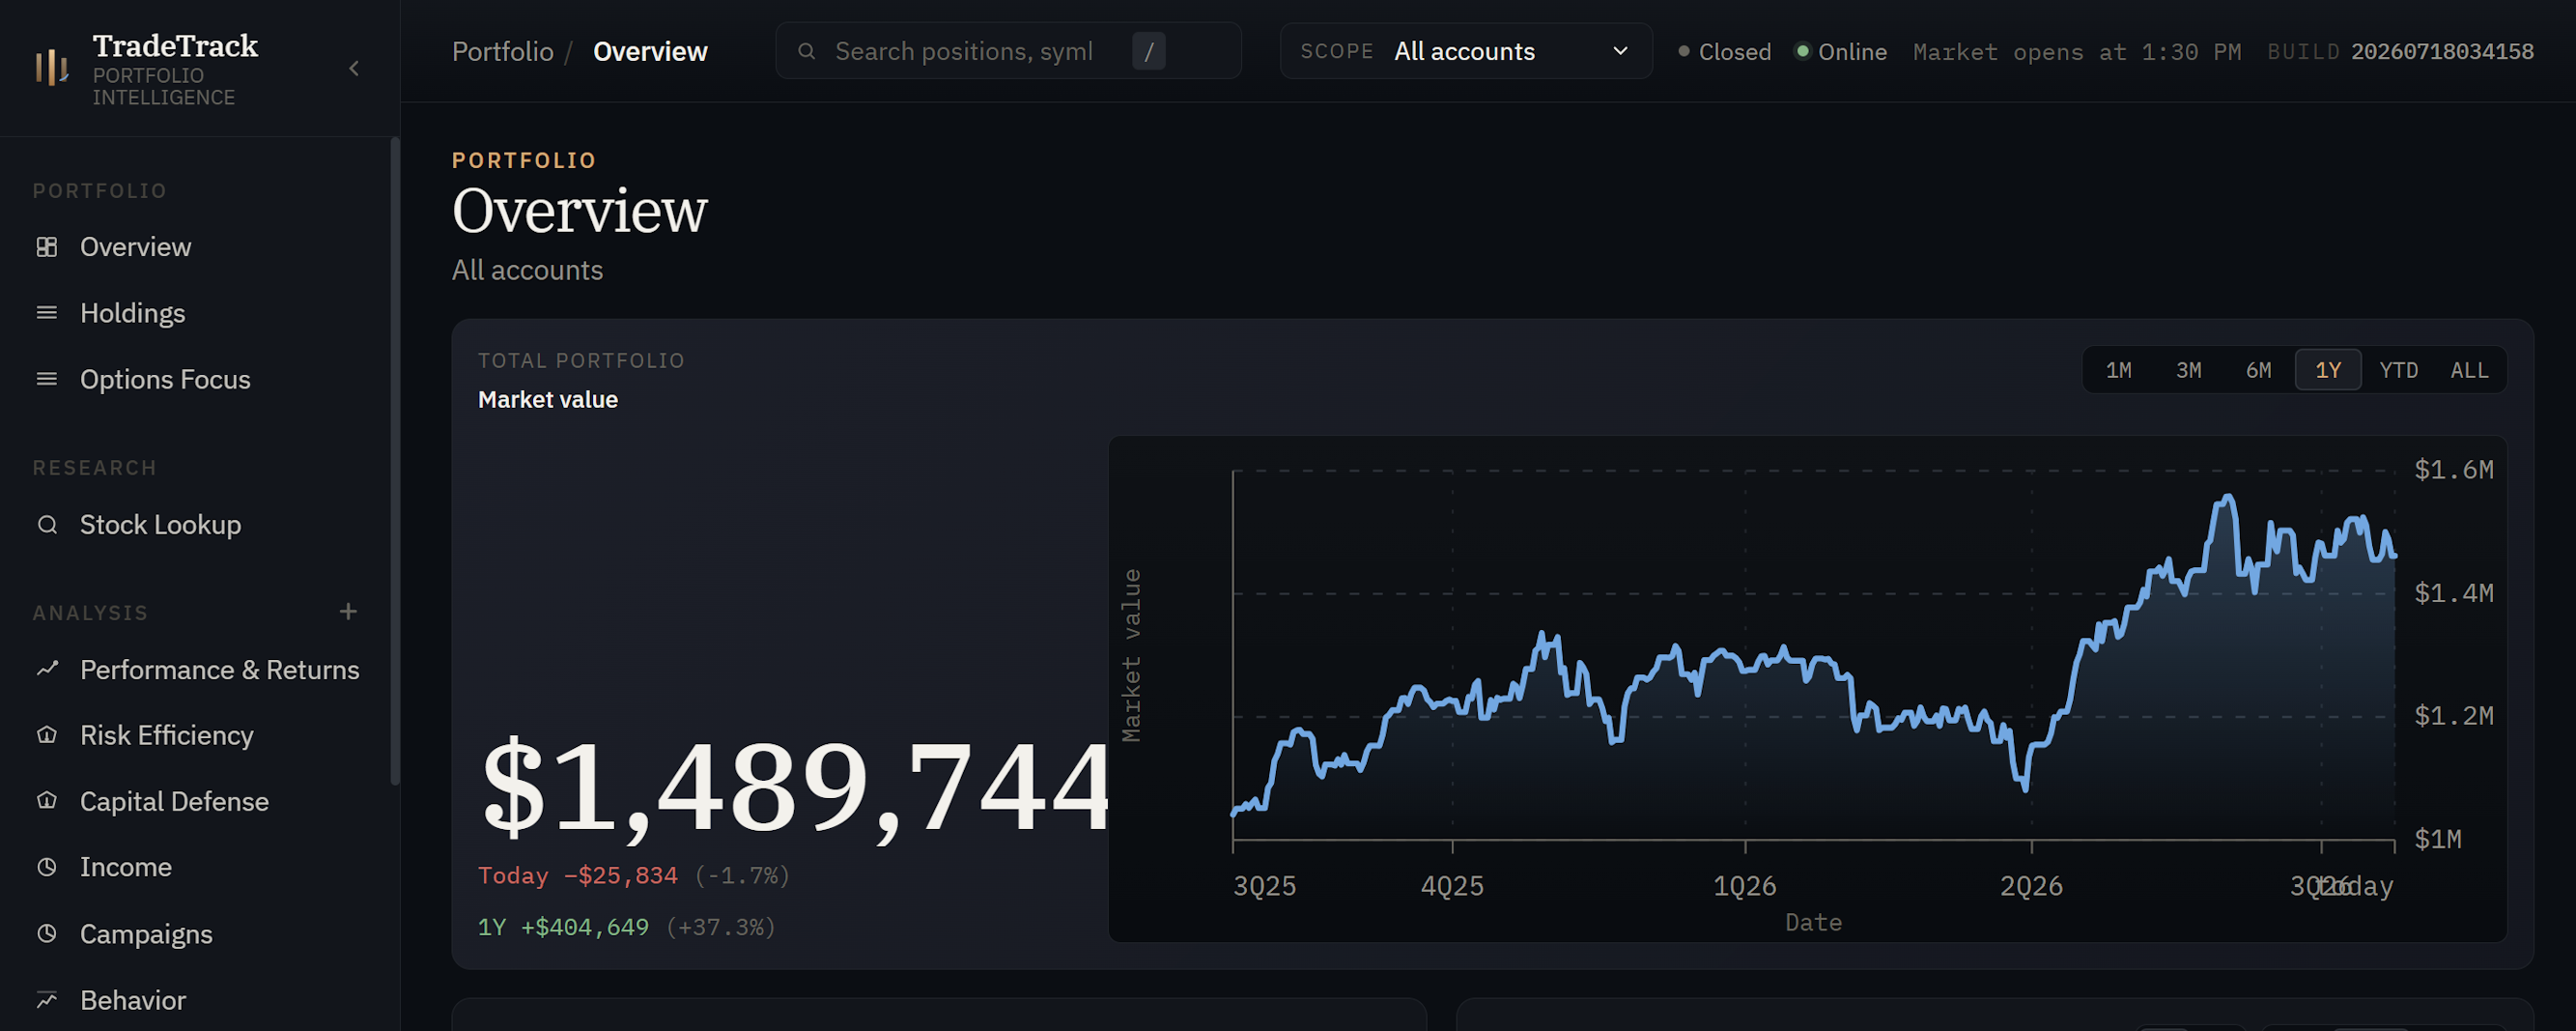This screenshot has width=2576, height=1031.
Task: Click the Market value card subtitle
Action: pyautogui.click(x=548, y=399)
